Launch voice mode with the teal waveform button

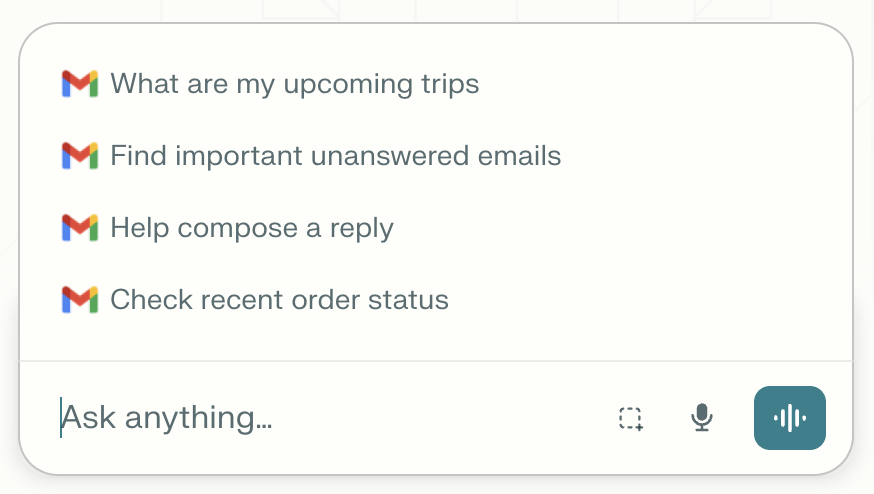click(x=790, y=418)
